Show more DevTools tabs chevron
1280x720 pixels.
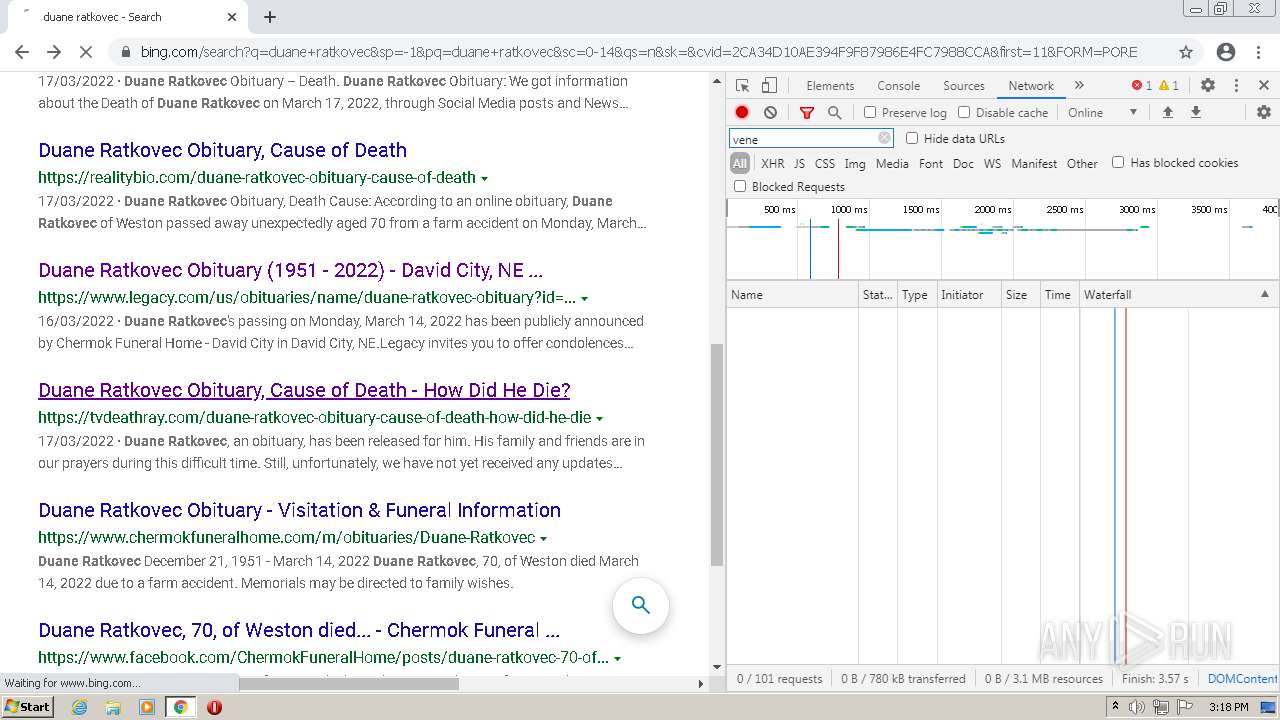pos(1079,86)
